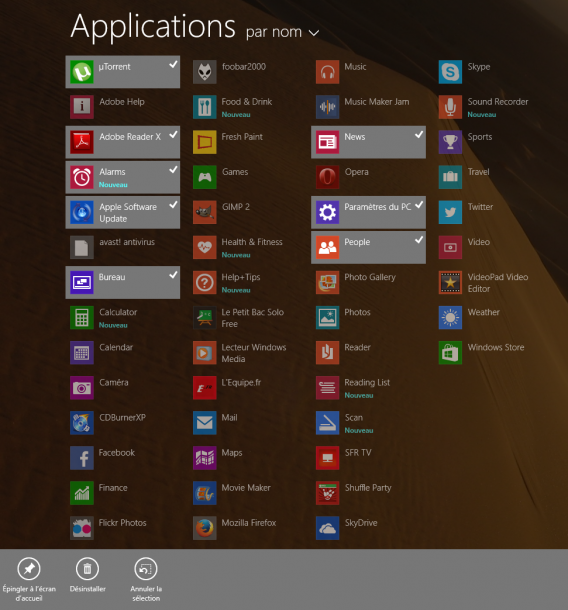The image size is (568, 610).
Task: Open the SkyDrive cloud icon
Action: tap(328, 528)
